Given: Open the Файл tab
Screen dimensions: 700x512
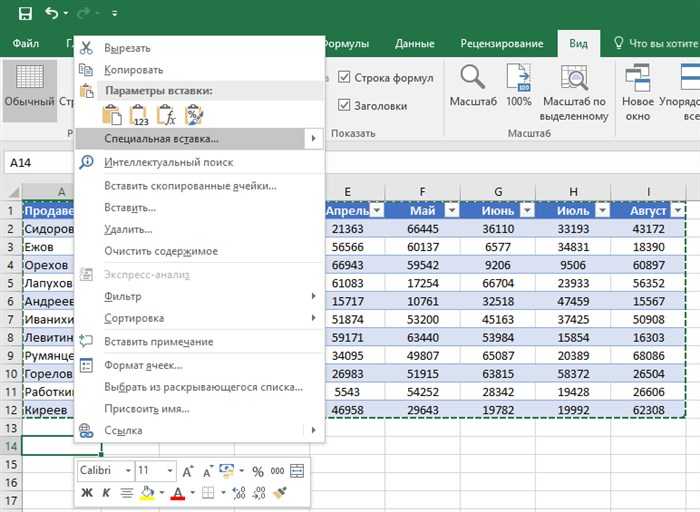Looking at the screenshot, I should tap(26, 43).
